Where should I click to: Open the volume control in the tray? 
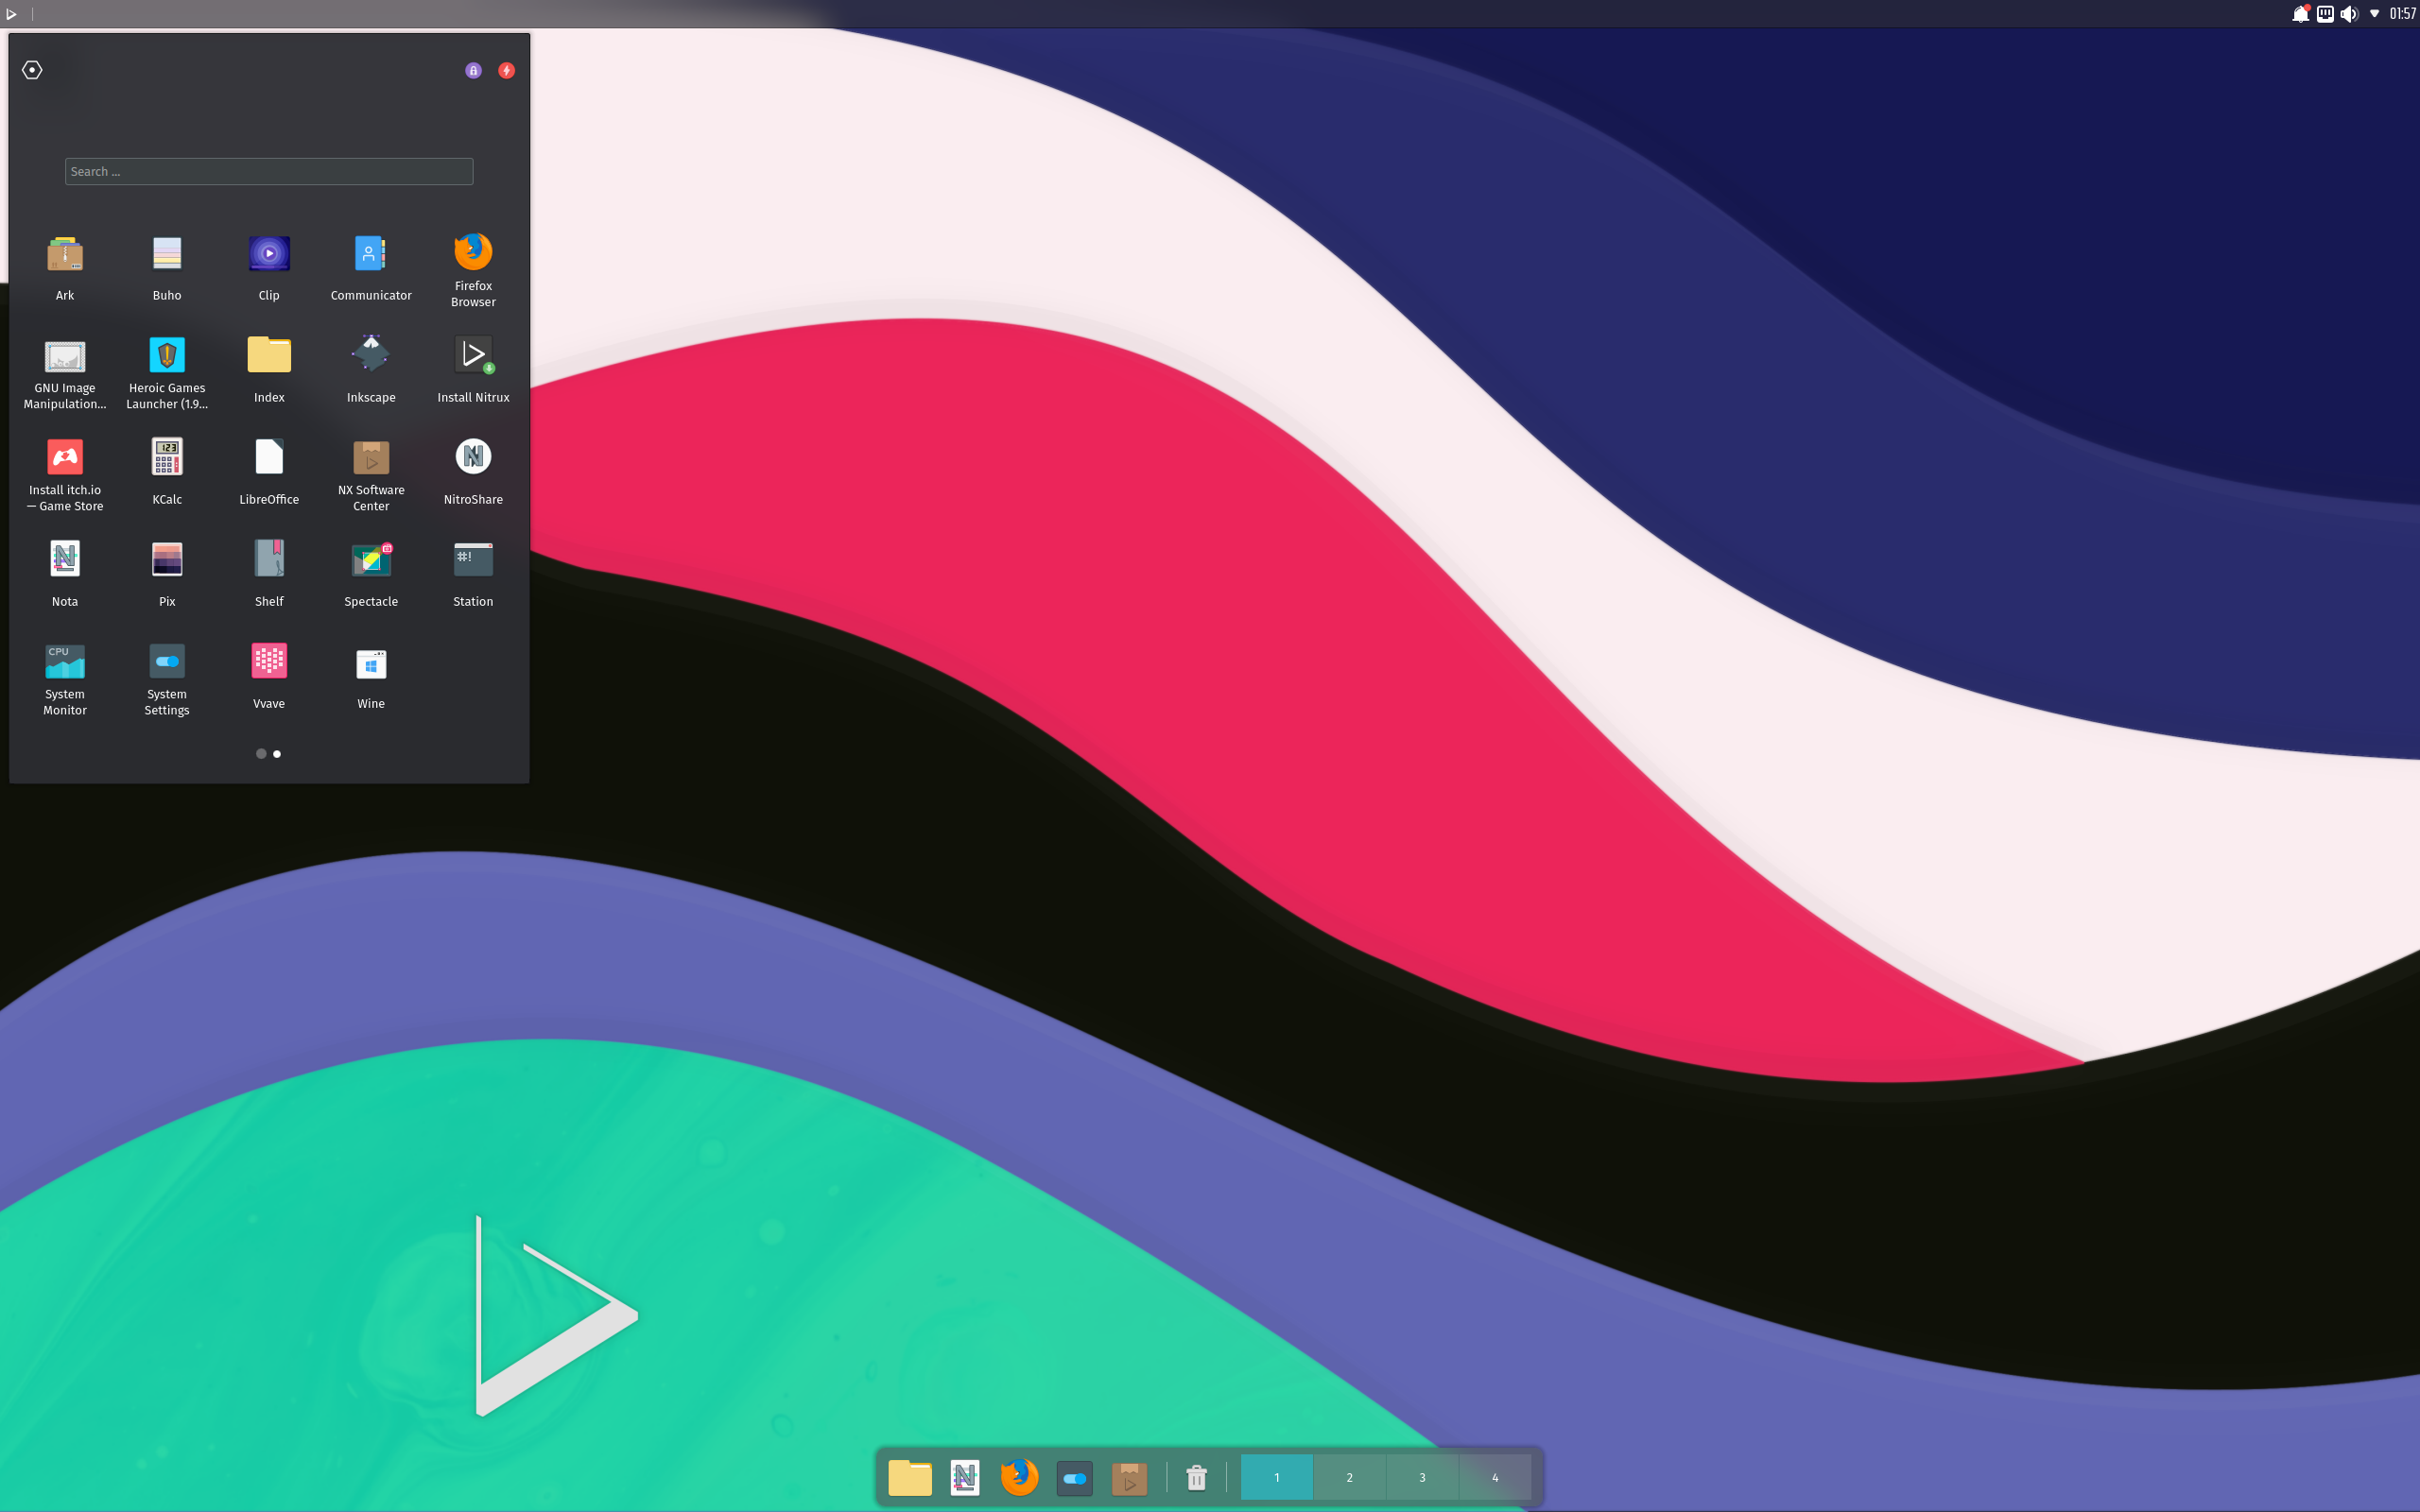click(2349, 14)
